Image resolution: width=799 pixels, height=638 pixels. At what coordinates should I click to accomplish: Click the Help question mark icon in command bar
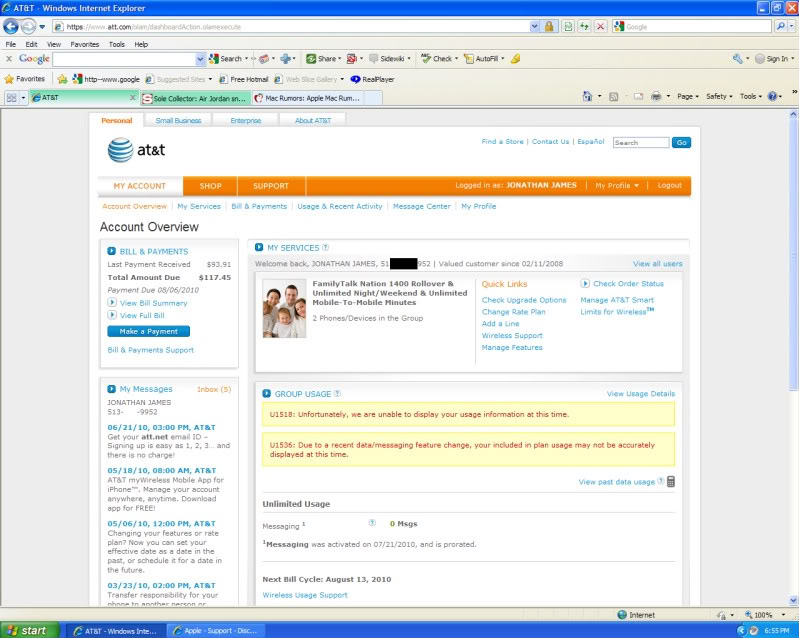tap(773, 96)
